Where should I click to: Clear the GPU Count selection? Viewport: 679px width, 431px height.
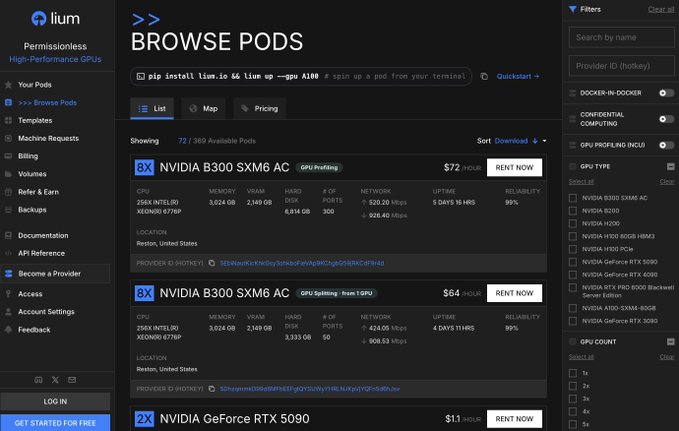pos(667,357)
